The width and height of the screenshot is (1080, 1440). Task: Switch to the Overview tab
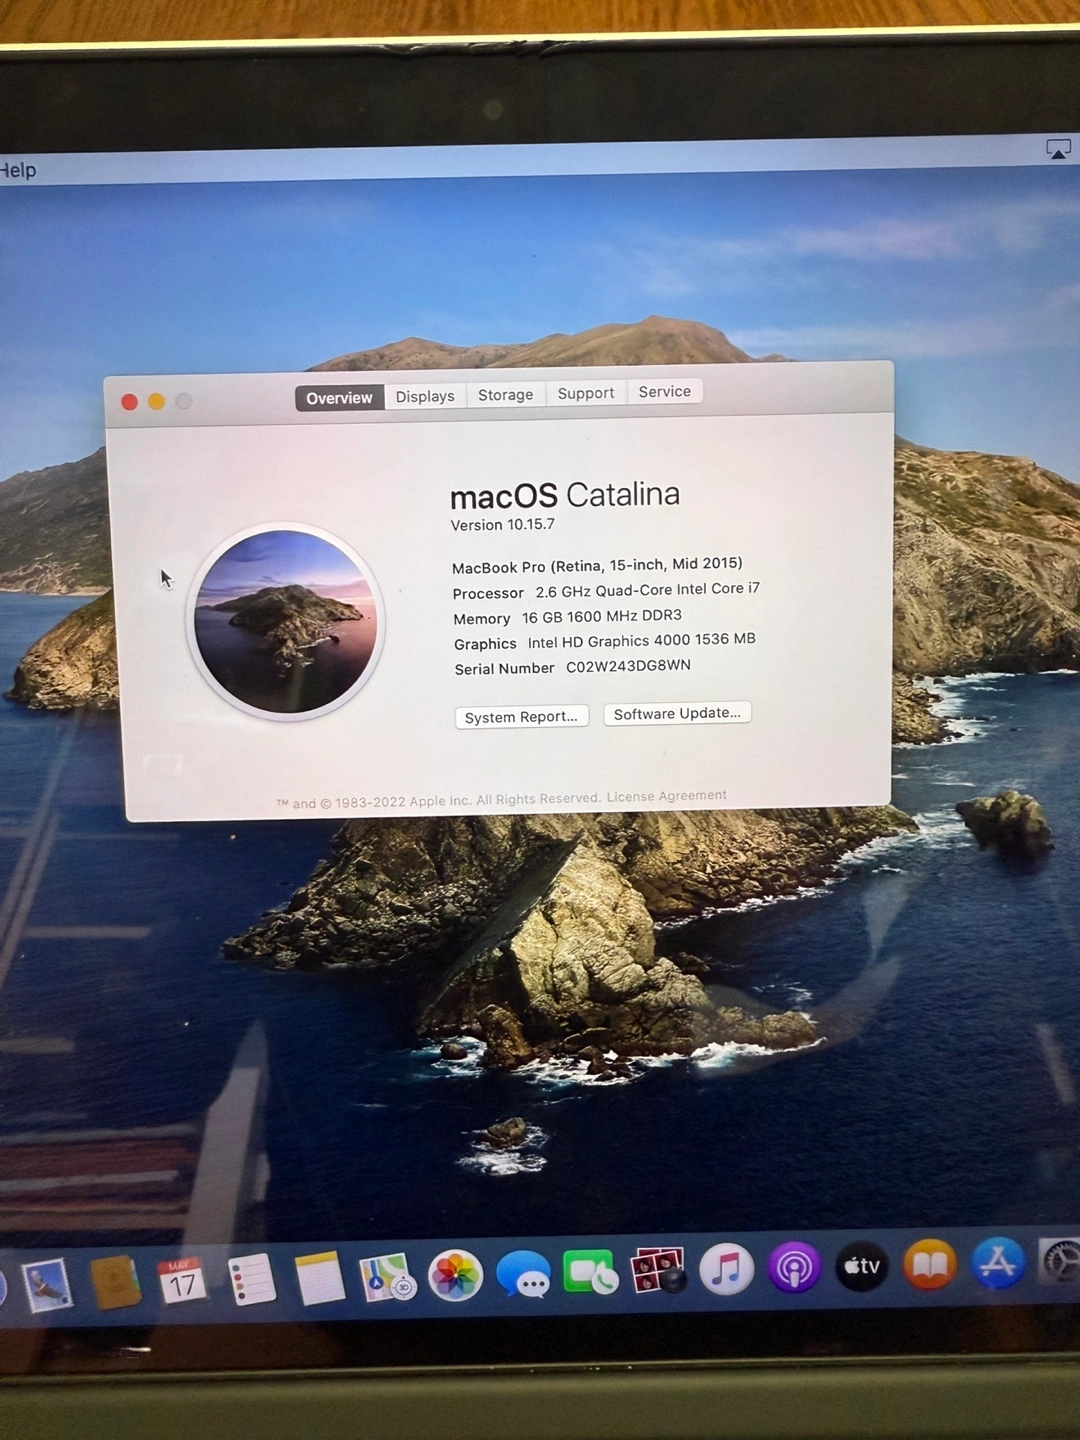(x=339, y=398)
